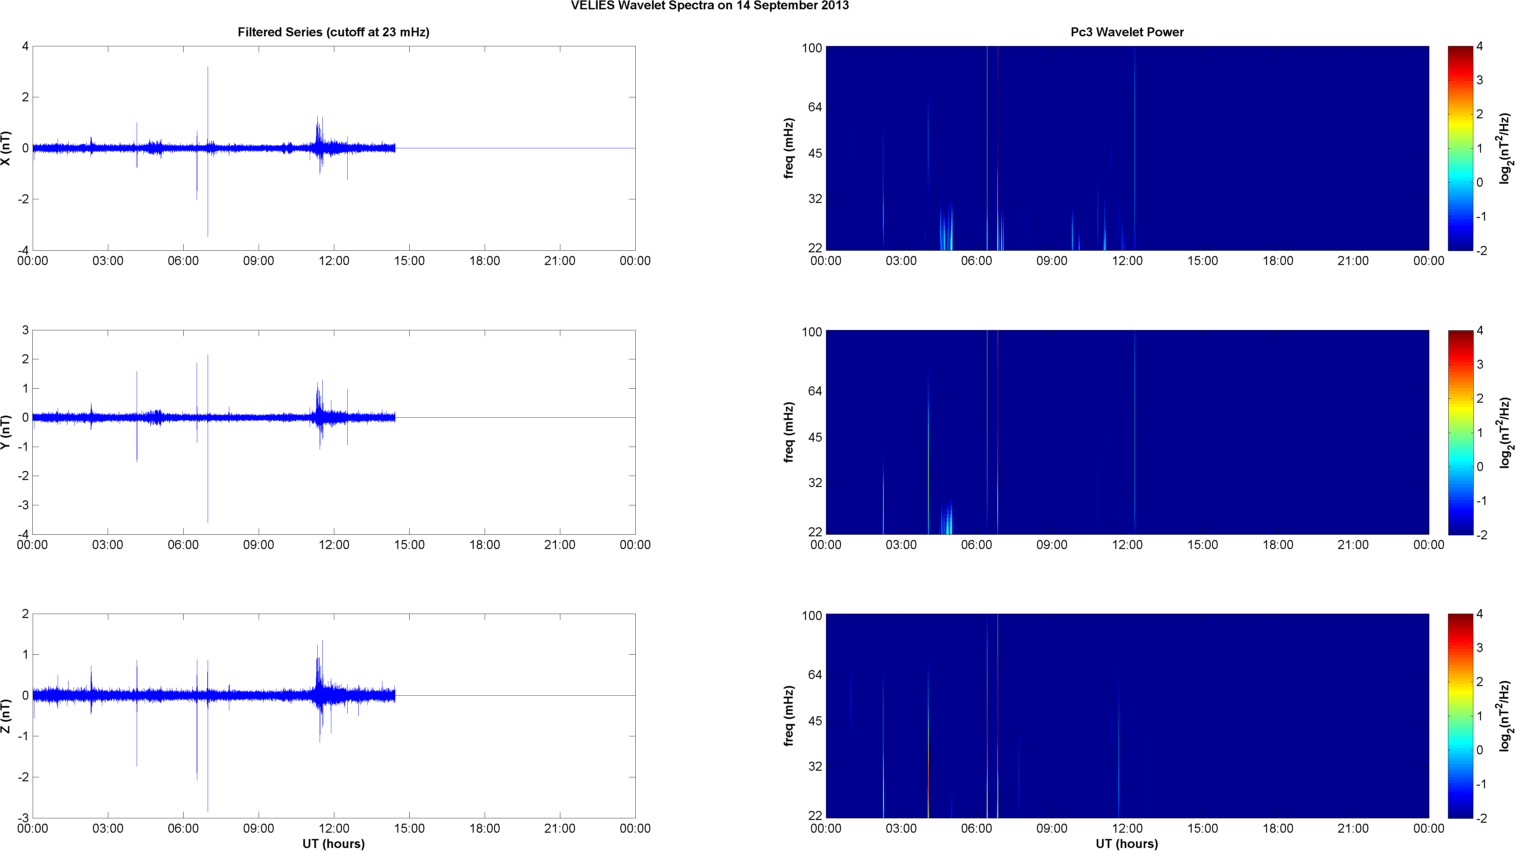Click the bottom spectrogram's freq (mHz) label

[x=789, y=716]
